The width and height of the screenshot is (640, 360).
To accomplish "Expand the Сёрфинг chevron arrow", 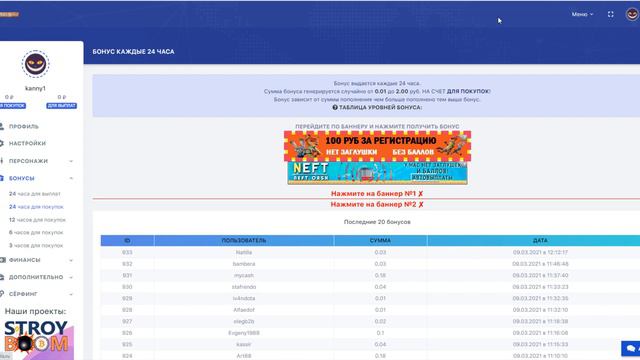I will tap(71, 294).
